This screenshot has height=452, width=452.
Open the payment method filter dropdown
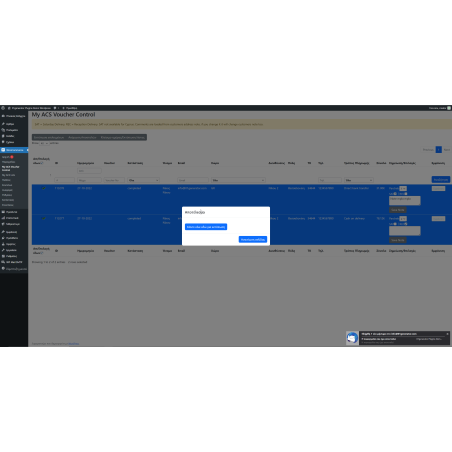pyautogui.click(x=359, y=180)
